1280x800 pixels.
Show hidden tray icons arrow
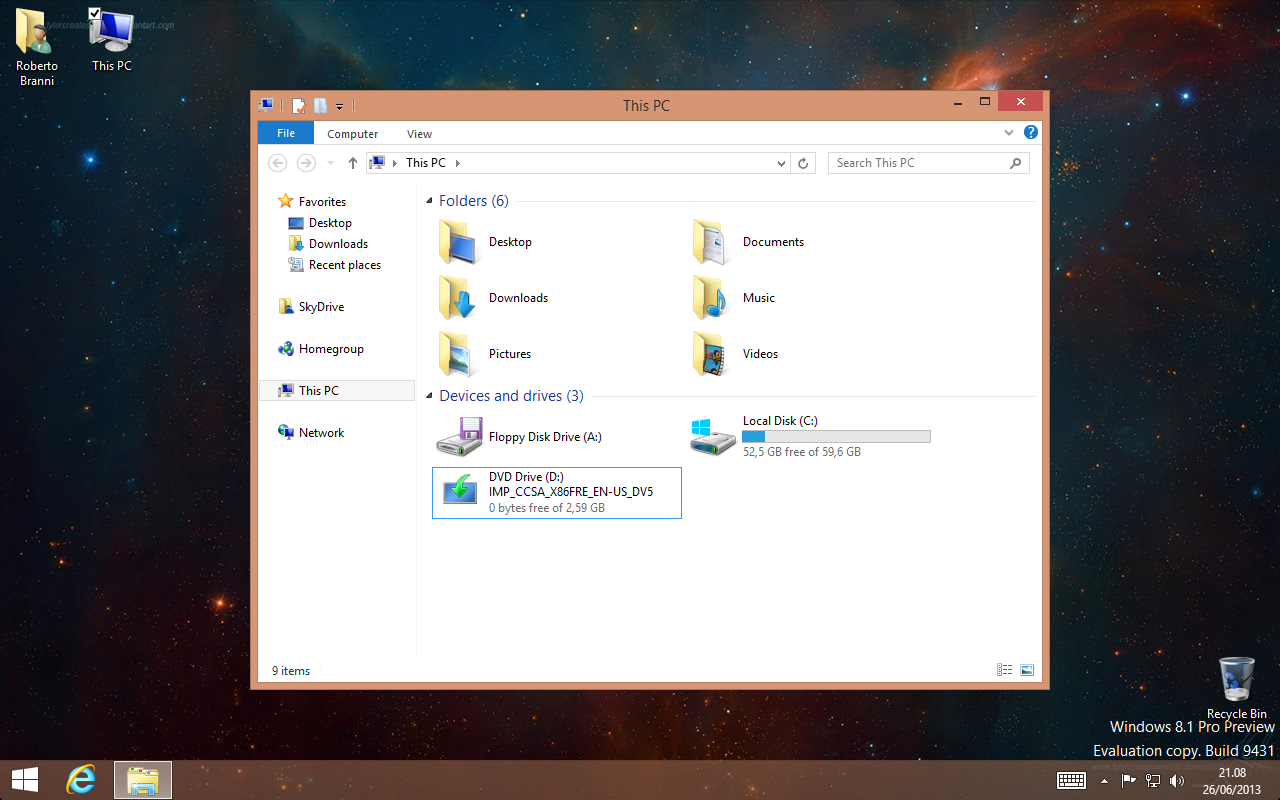pos(1105,781)
